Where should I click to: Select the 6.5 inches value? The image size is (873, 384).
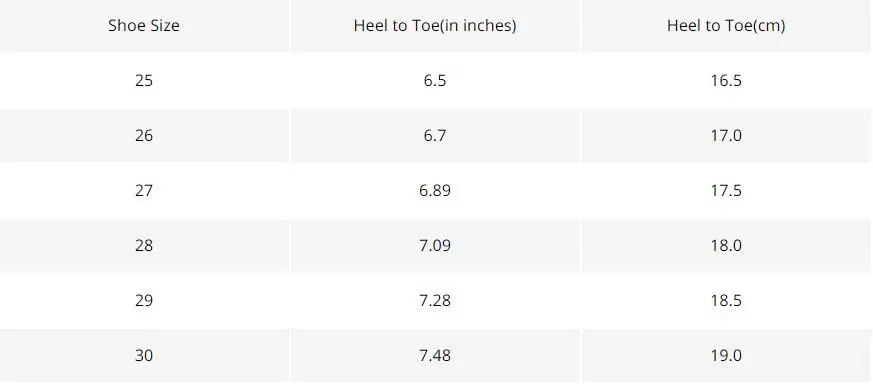435,81
